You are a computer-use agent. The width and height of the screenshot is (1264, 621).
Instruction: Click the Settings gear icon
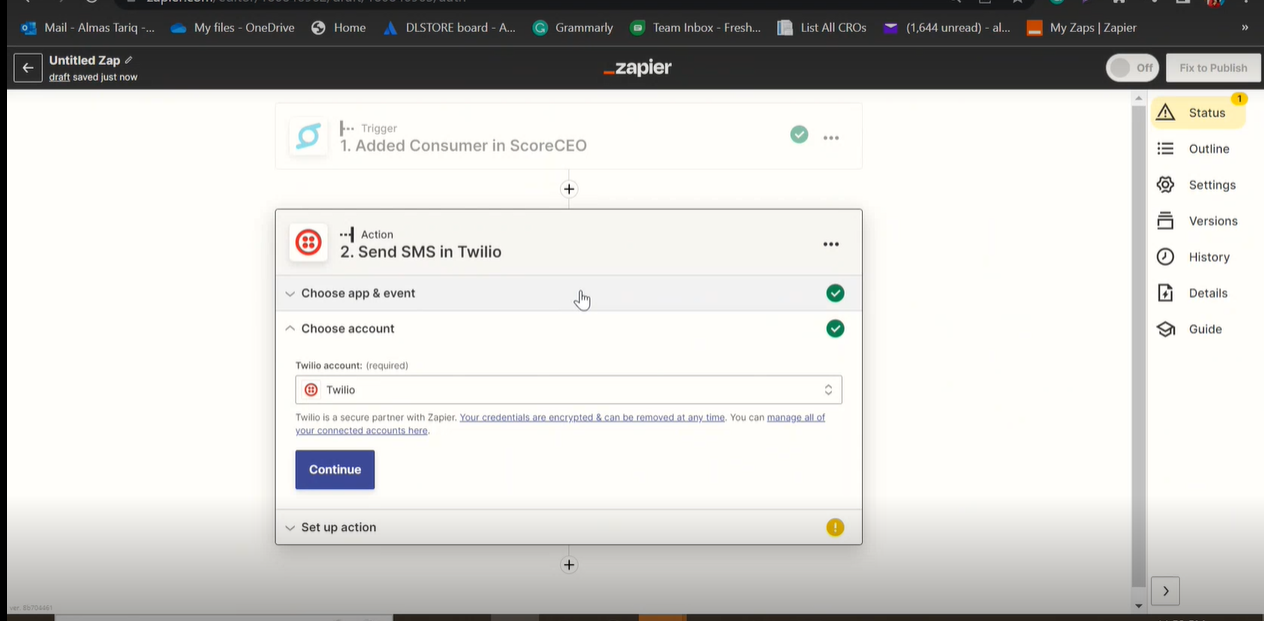point(1165,185)
